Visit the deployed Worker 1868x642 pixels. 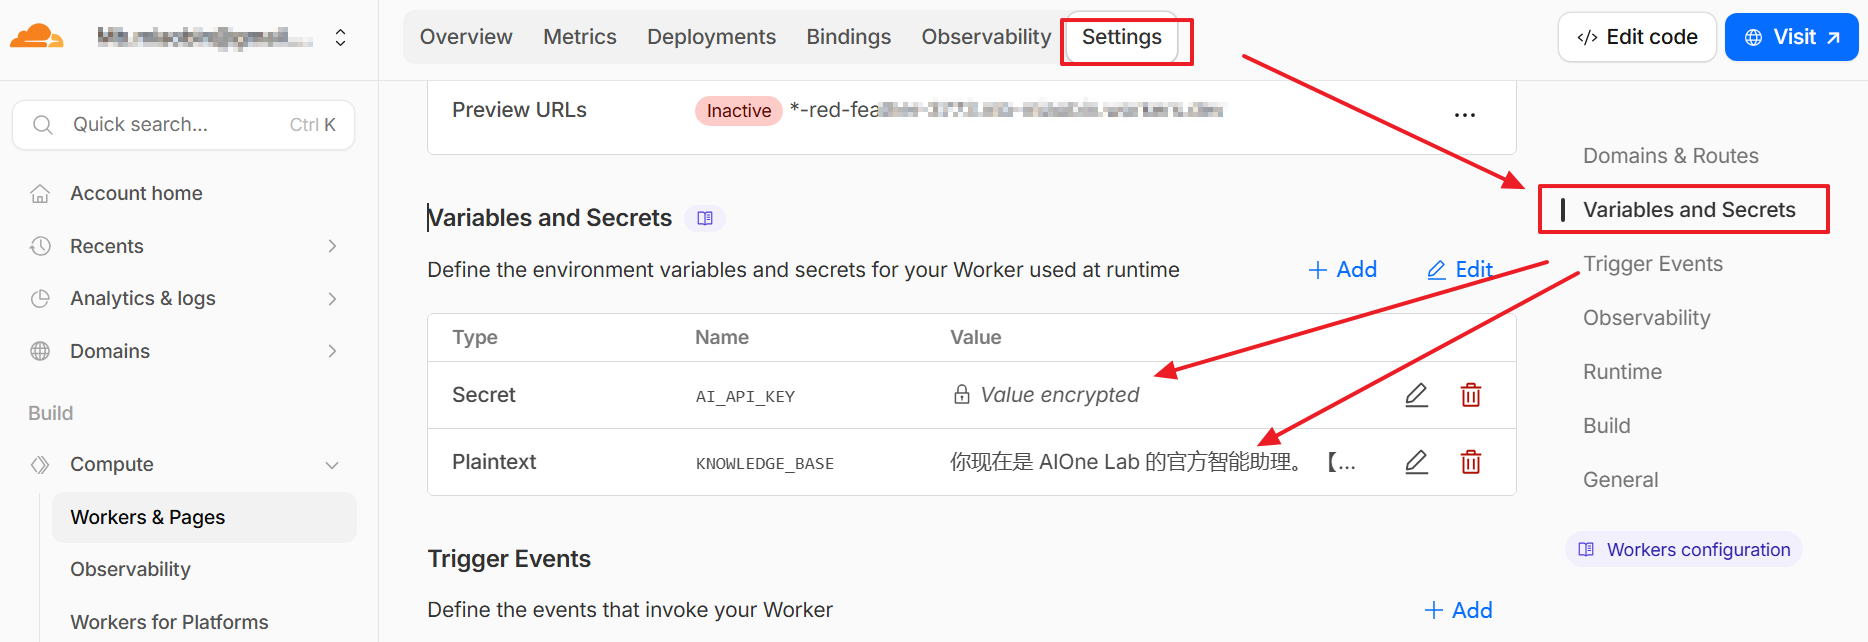[1791, 36]
